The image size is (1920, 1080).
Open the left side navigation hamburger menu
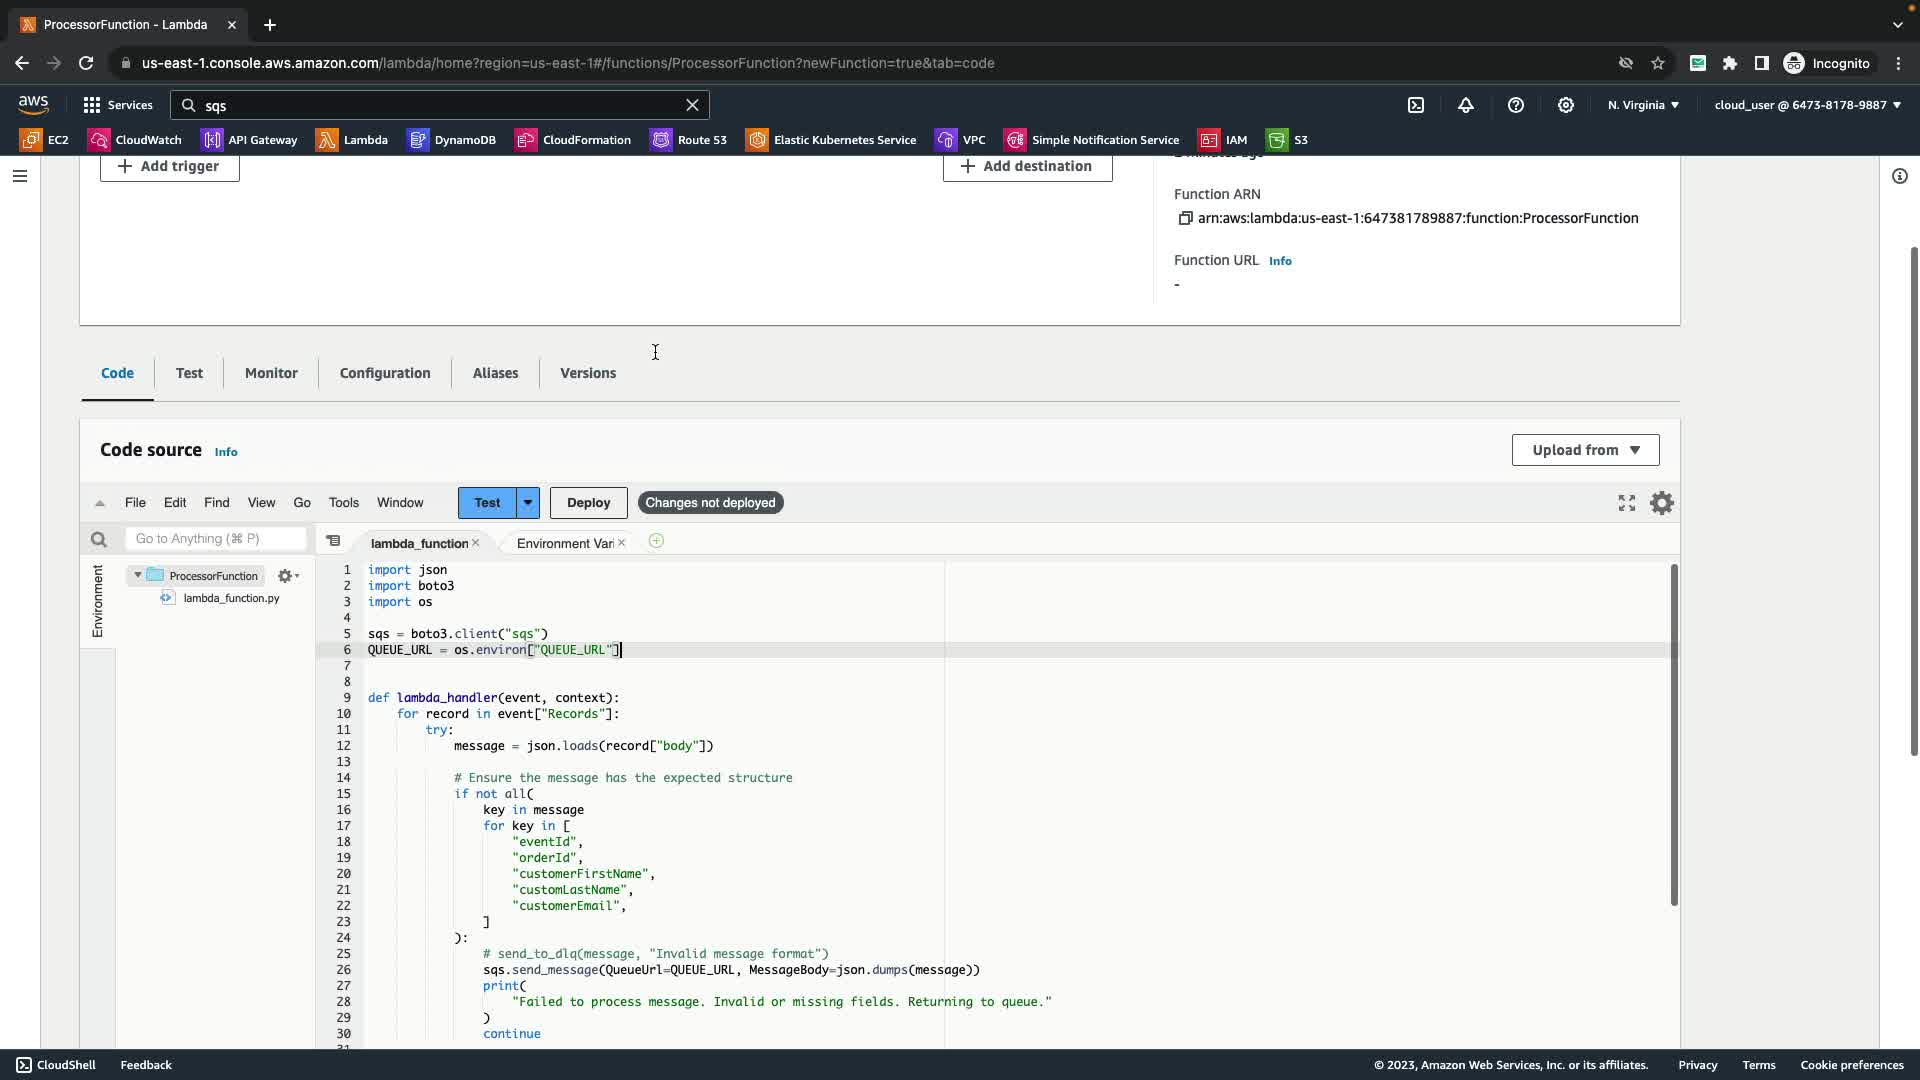coord(20,176)
